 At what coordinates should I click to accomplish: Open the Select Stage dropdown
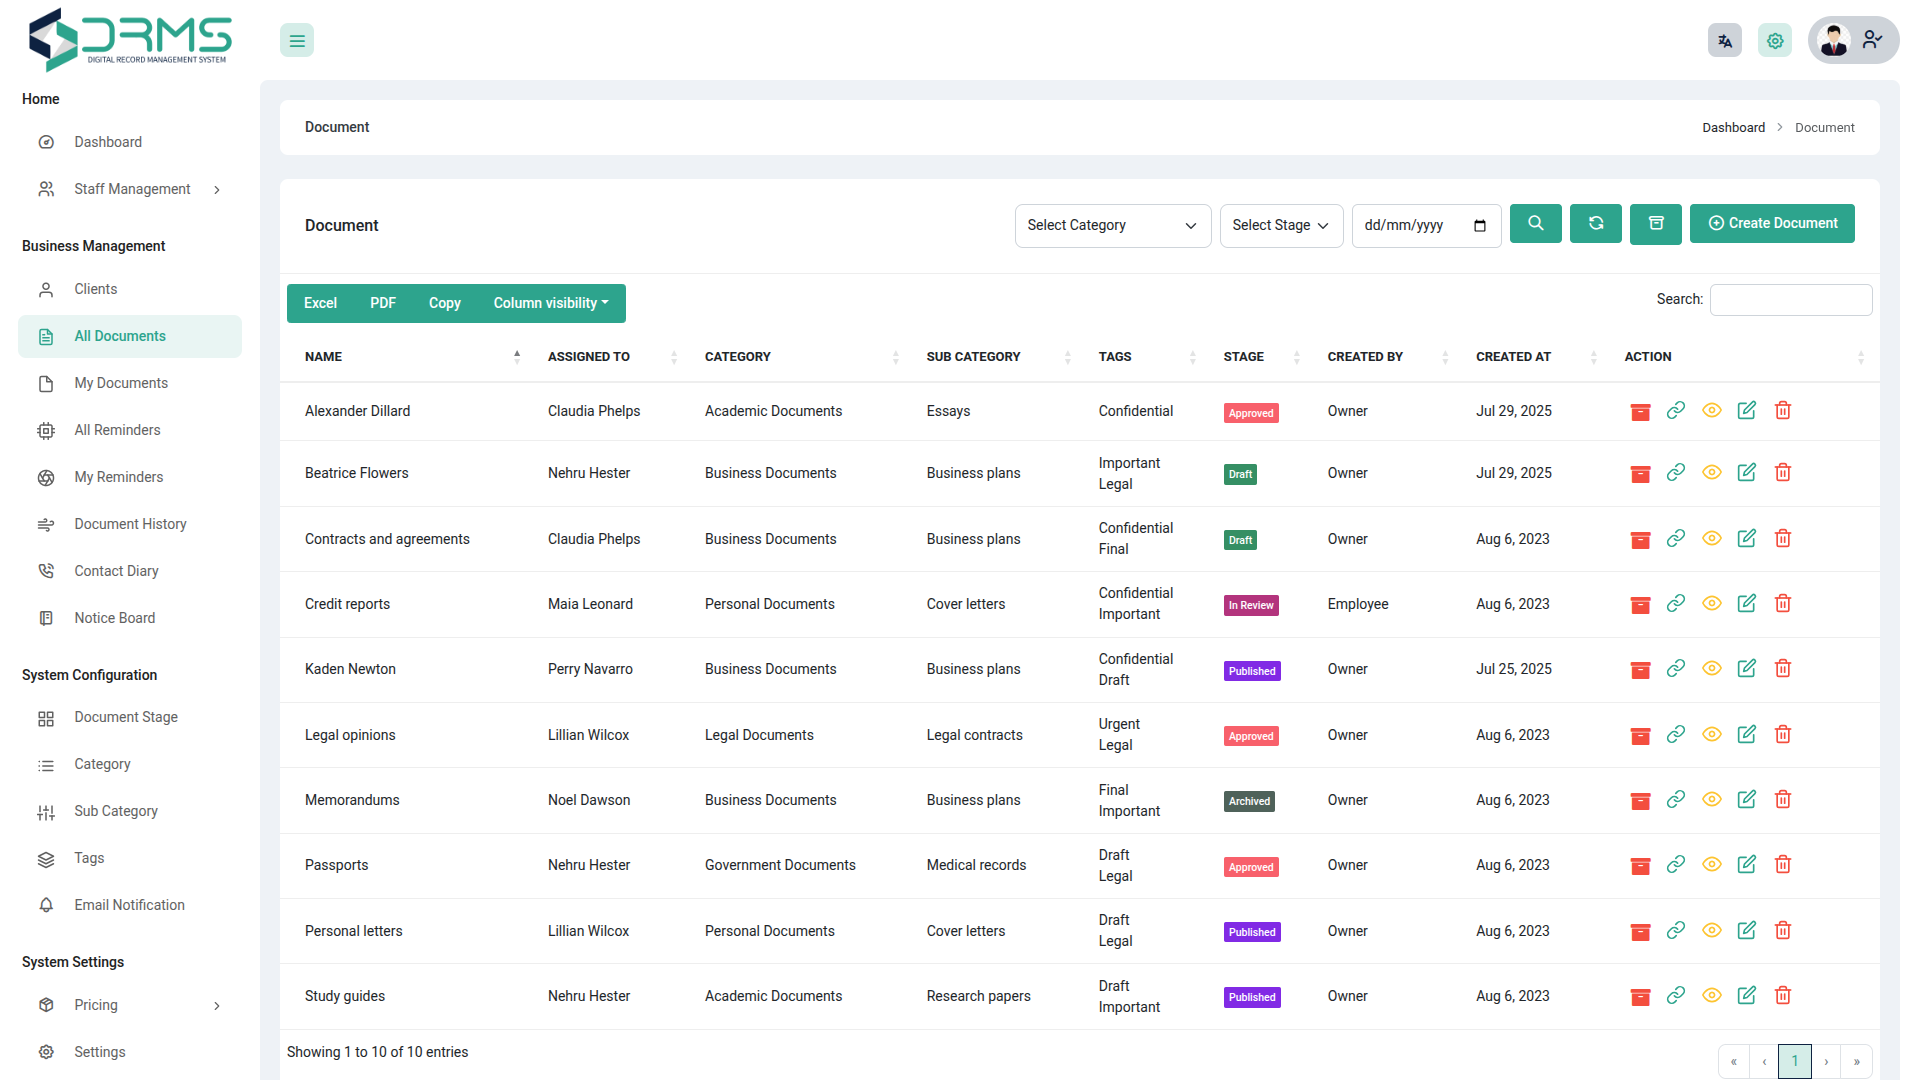point(1280,226)
